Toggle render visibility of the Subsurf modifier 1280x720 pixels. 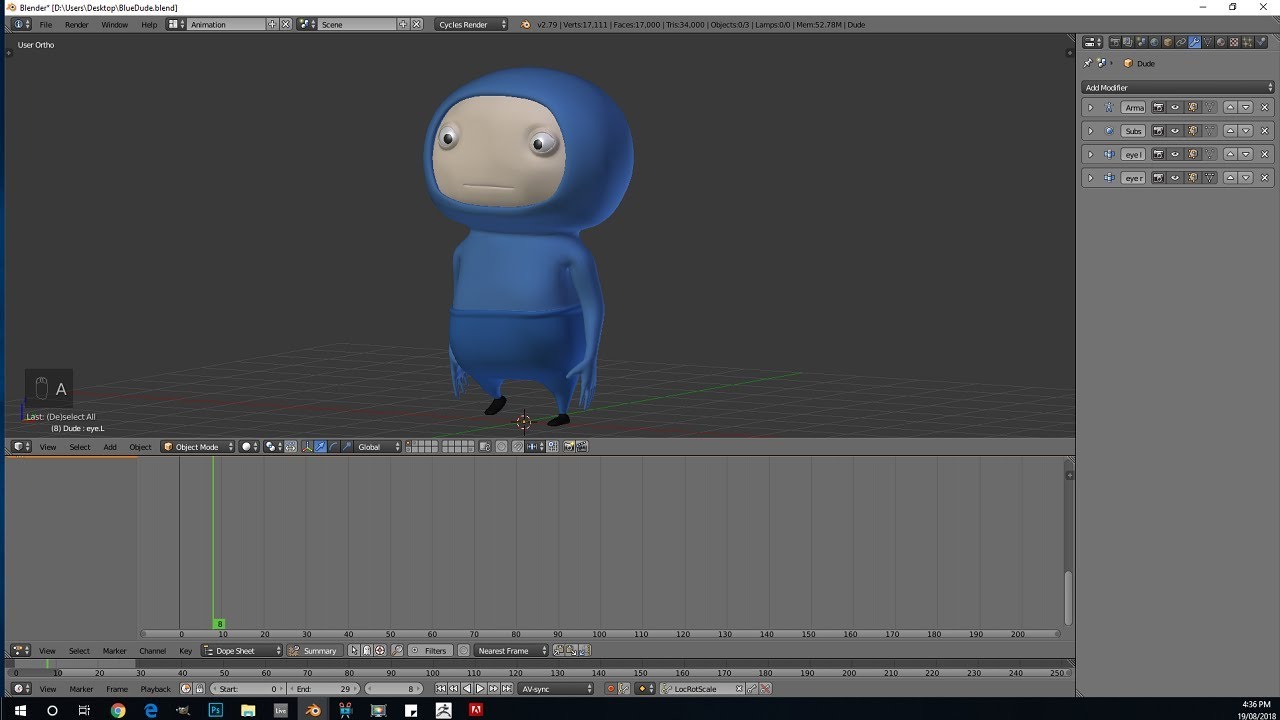[1158, 131]
